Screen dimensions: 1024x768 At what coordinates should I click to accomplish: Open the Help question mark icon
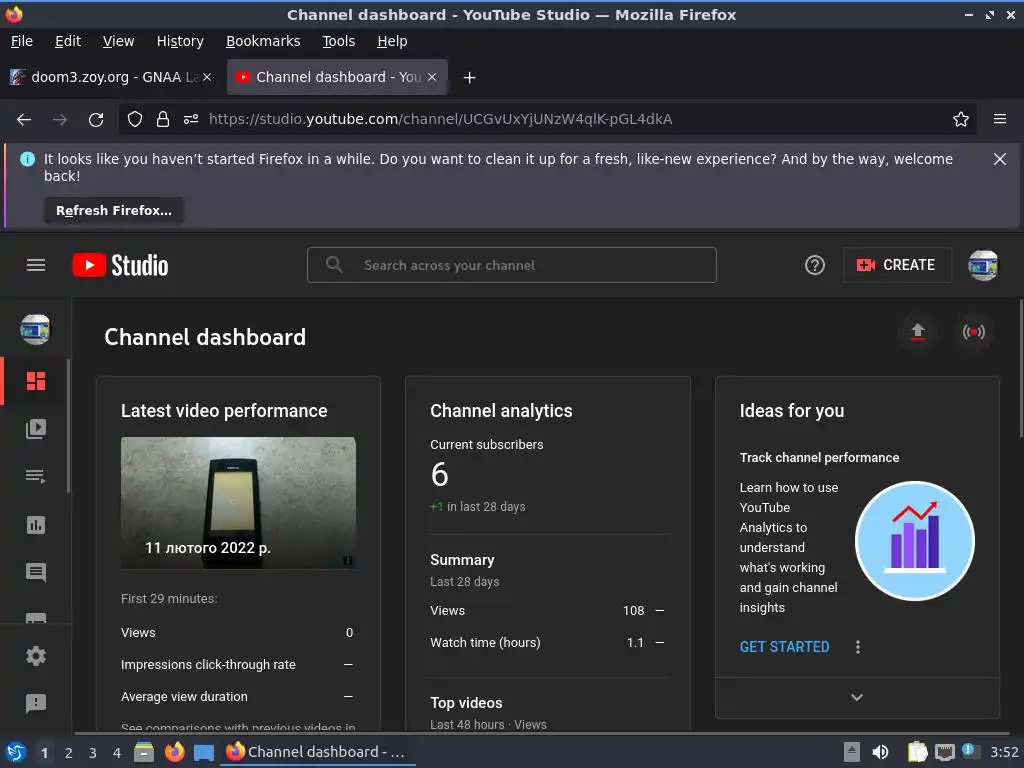pyautogui.click(x=814, y=265)
